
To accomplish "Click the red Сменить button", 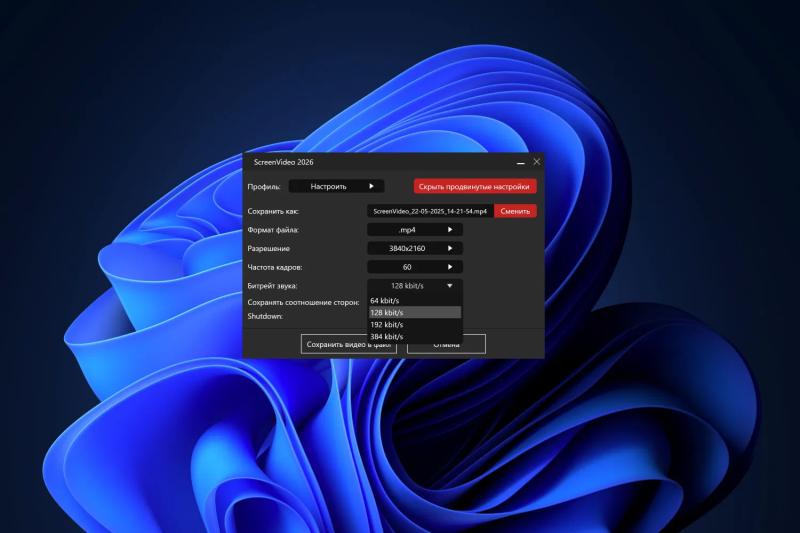I will click(x=515, y=211).
